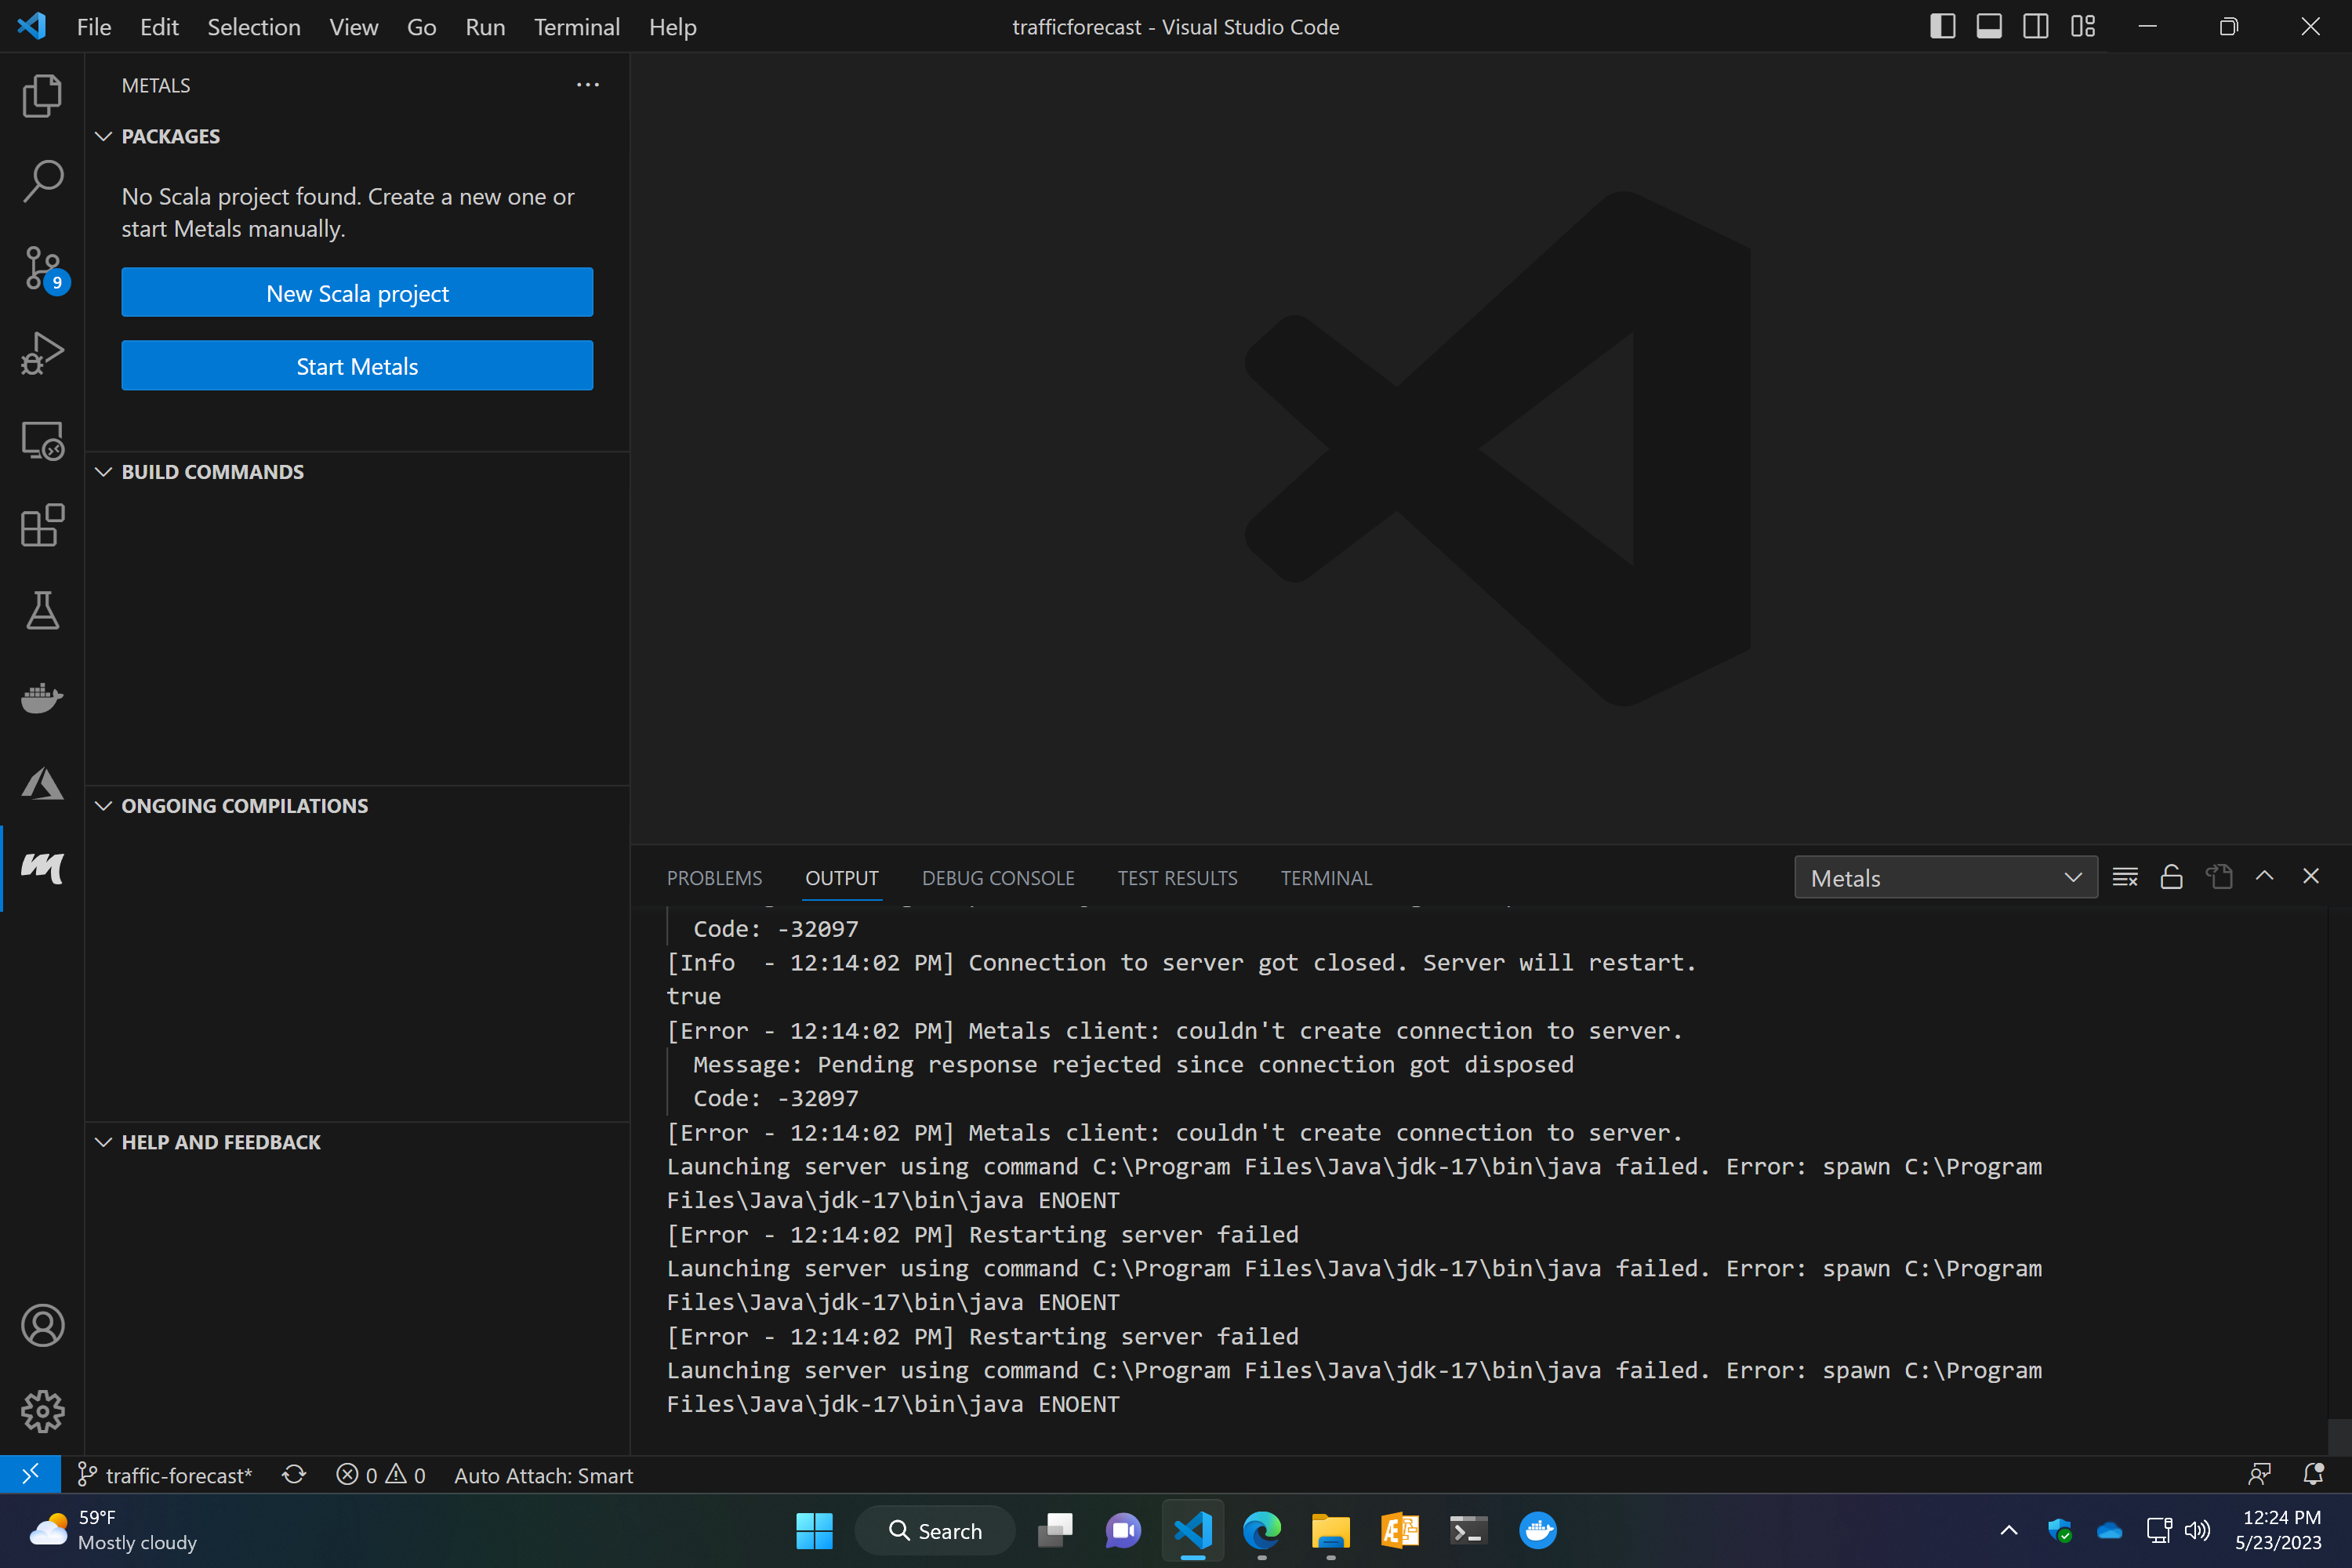The width and height of the screenshot is (2352, 1568).
Task: Open the Source Control view
Action: pos(43,268)
